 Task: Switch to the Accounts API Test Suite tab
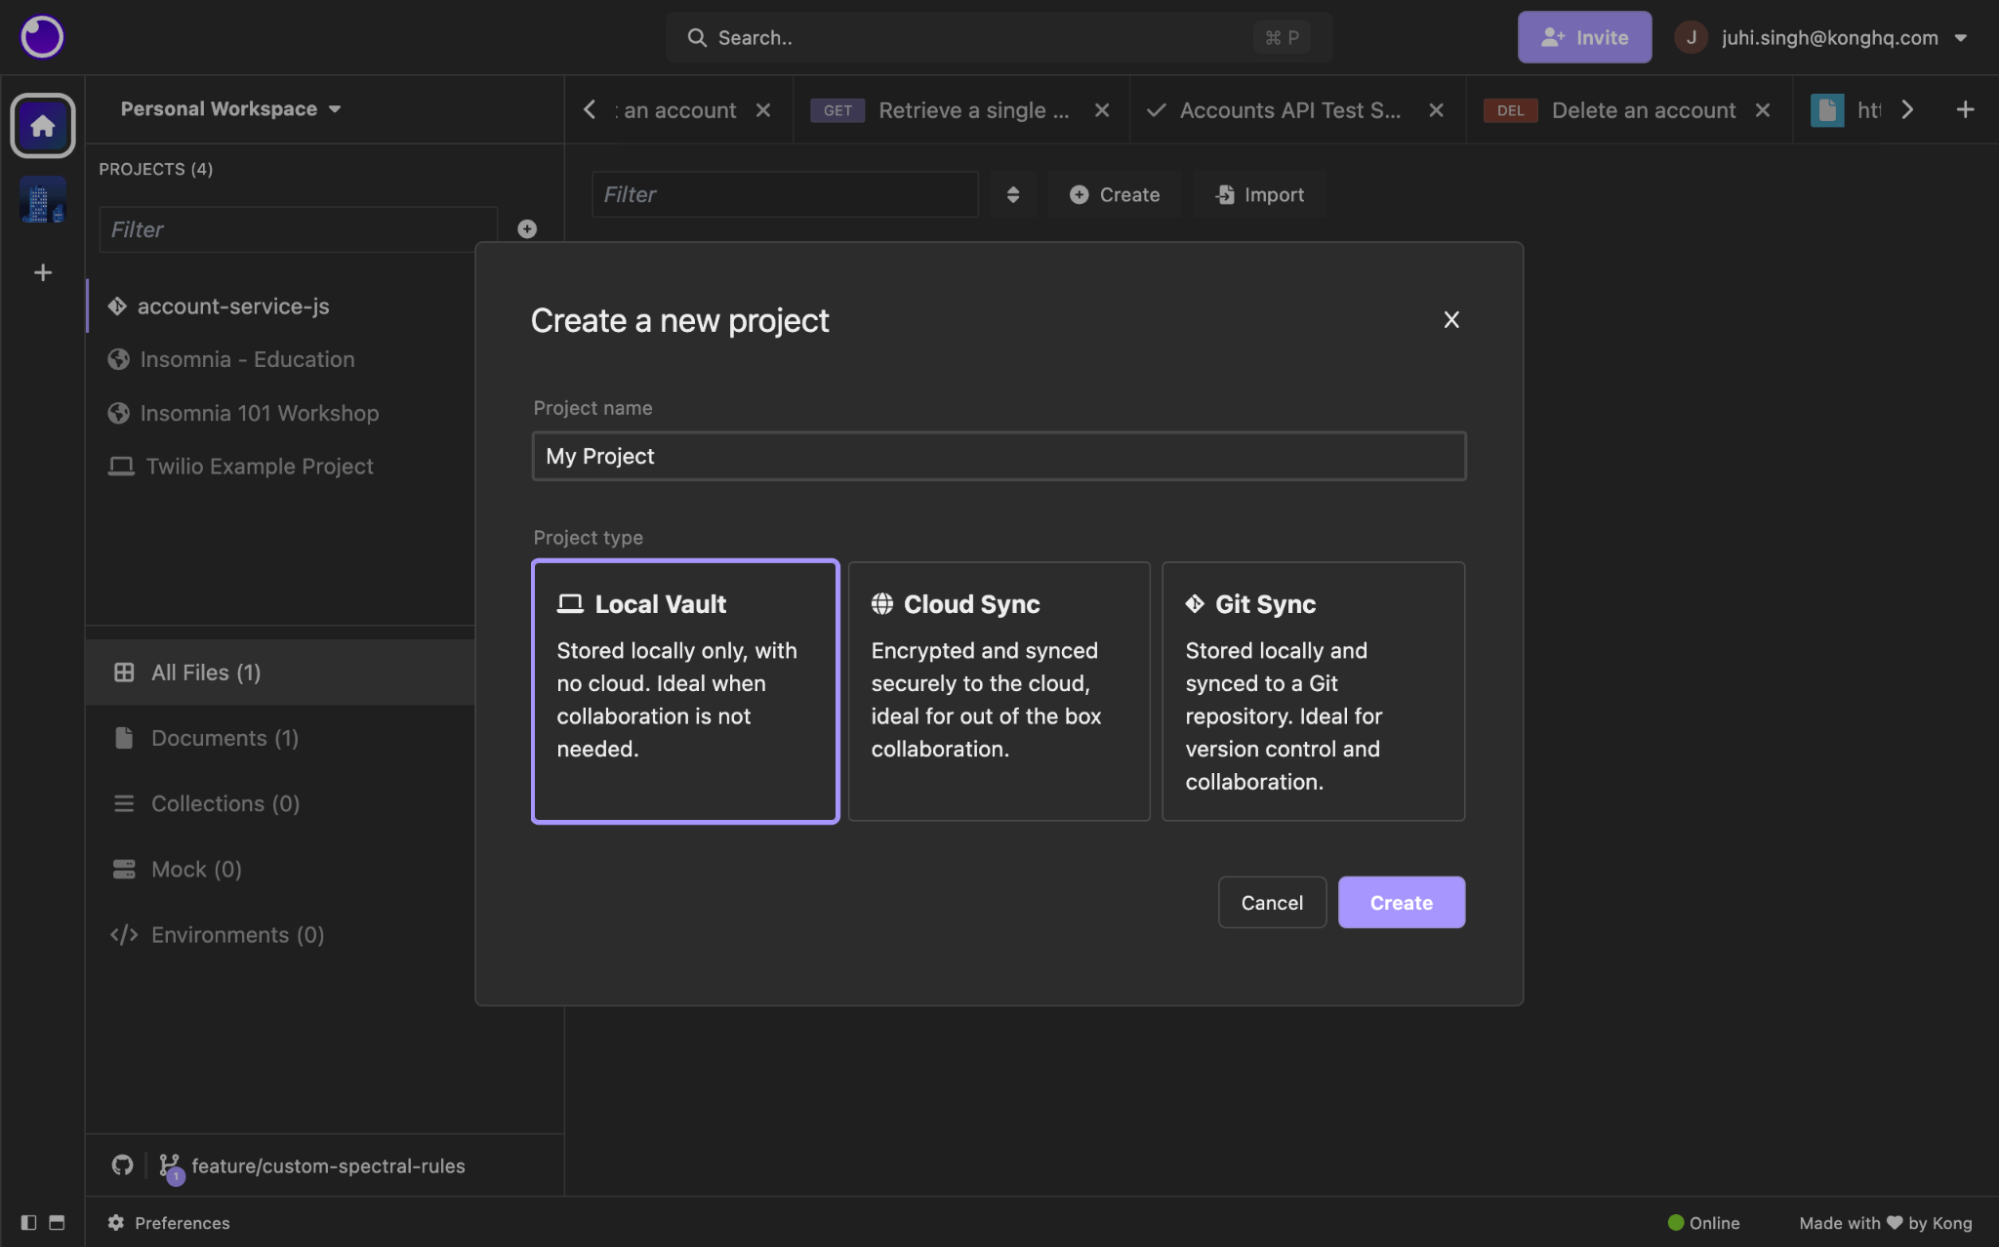[1289, 110]
